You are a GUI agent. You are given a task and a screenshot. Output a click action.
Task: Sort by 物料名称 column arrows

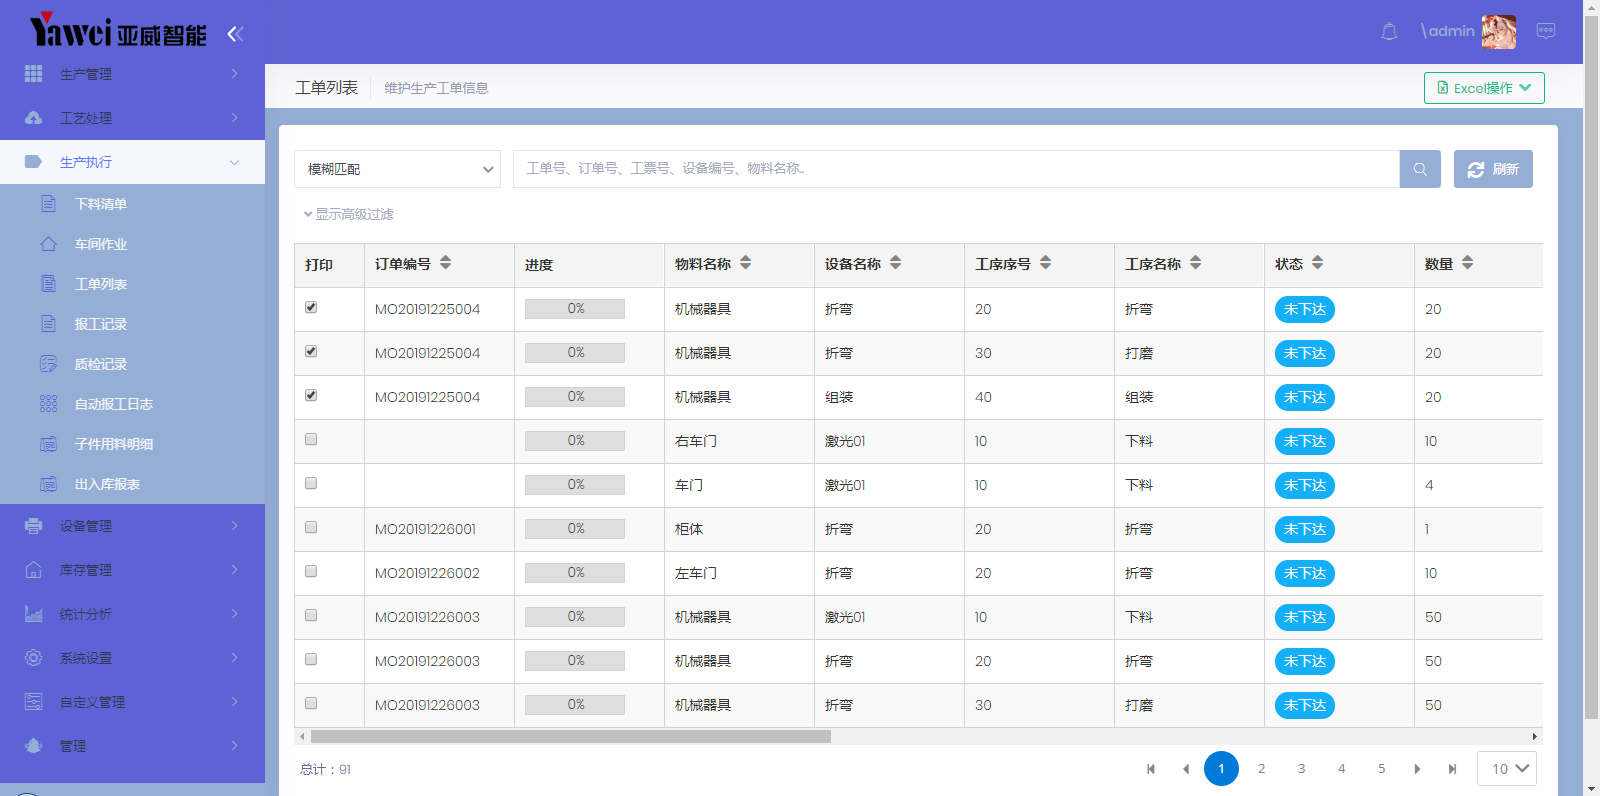pyautogui.click(x=746, y=263)
